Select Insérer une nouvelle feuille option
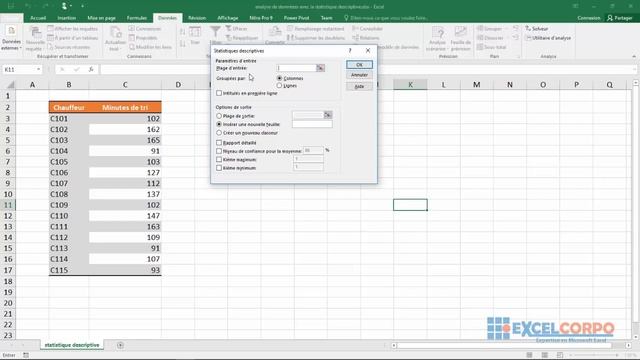 click(219, 124)
